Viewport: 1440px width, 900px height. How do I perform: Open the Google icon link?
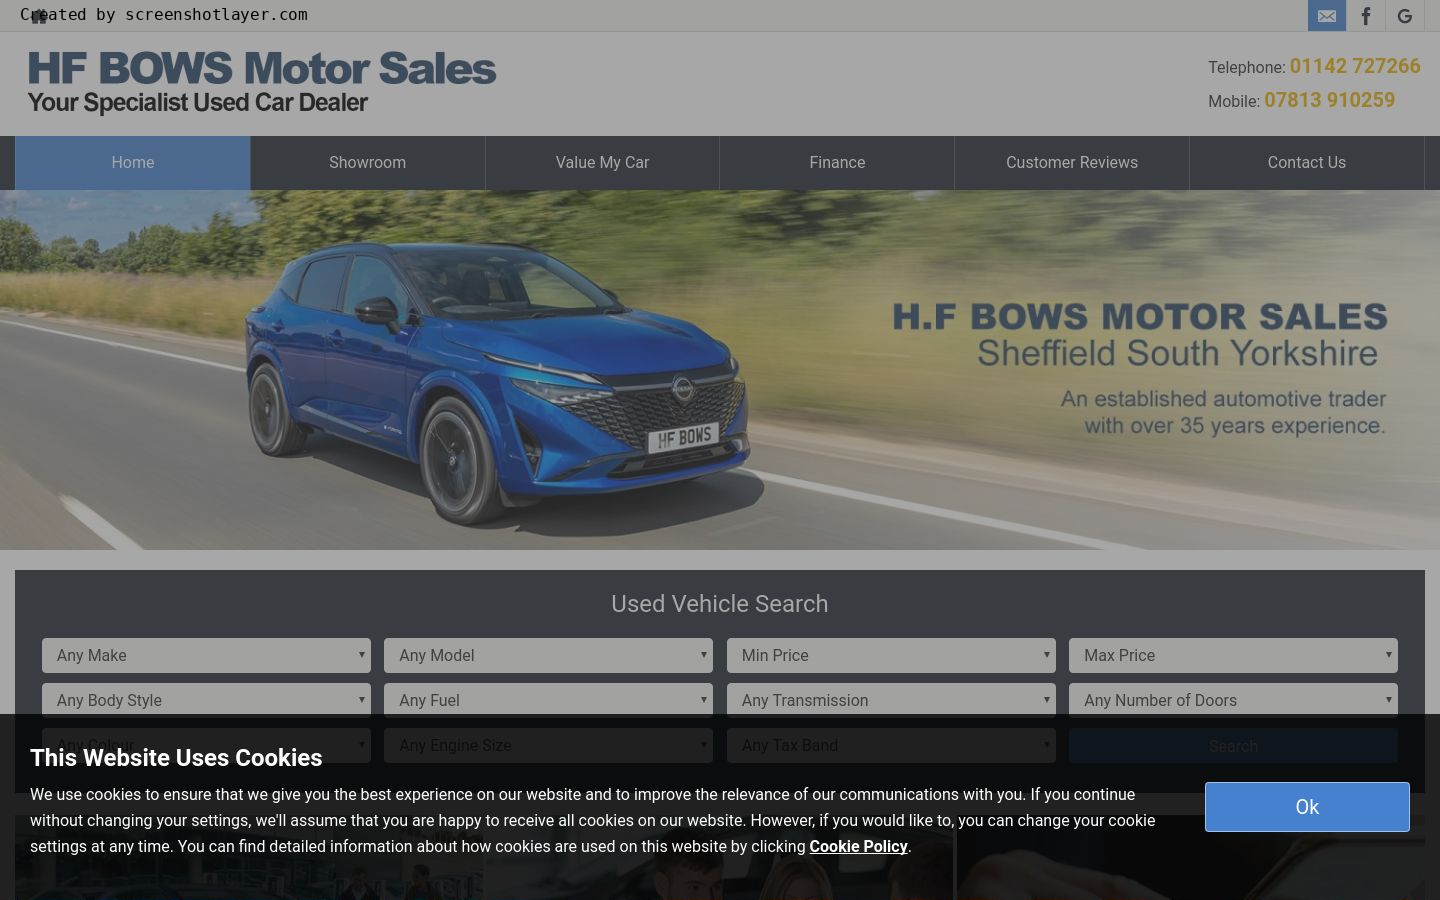tap(1404, 16)
